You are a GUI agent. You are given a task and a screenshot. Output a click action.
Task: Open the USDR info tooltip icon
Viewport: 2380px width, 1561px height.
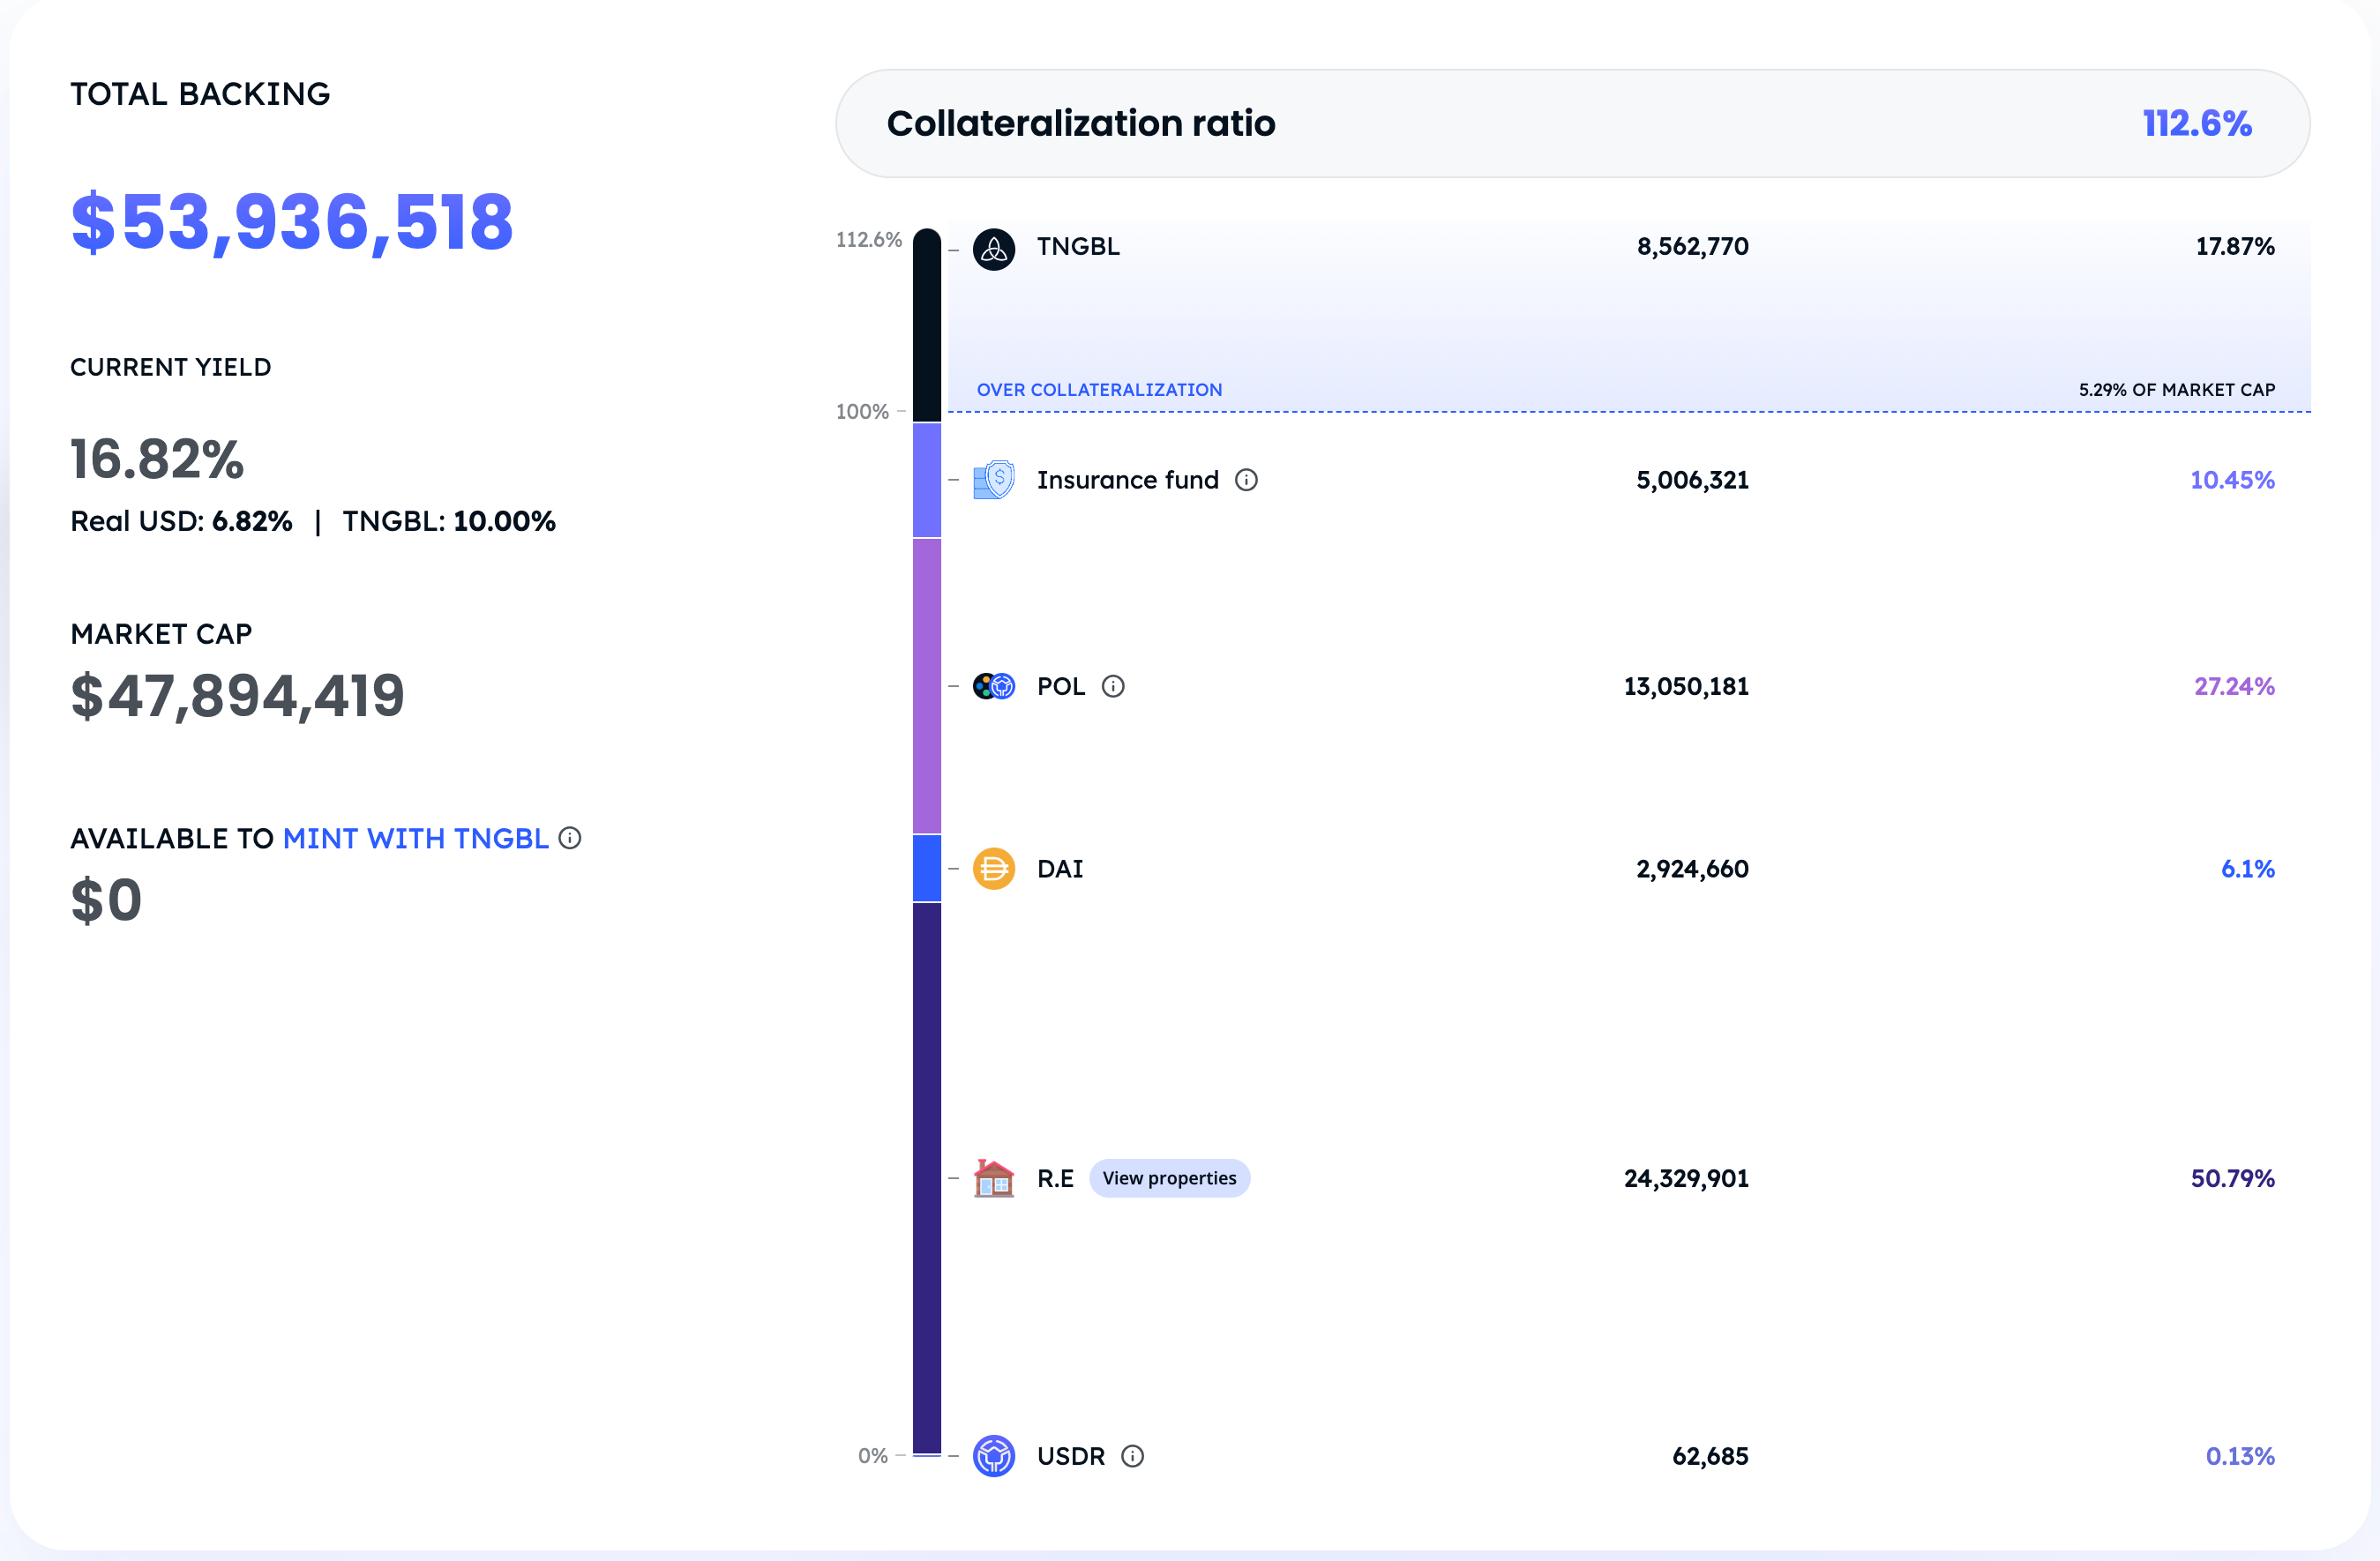[x=1132, y=1456]
